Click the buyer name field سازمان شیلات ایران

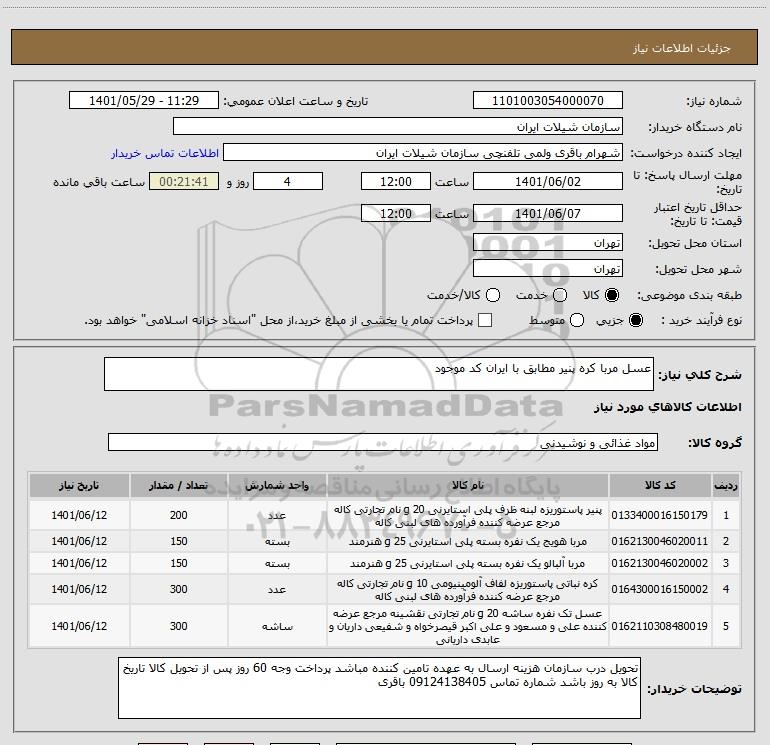398,127
